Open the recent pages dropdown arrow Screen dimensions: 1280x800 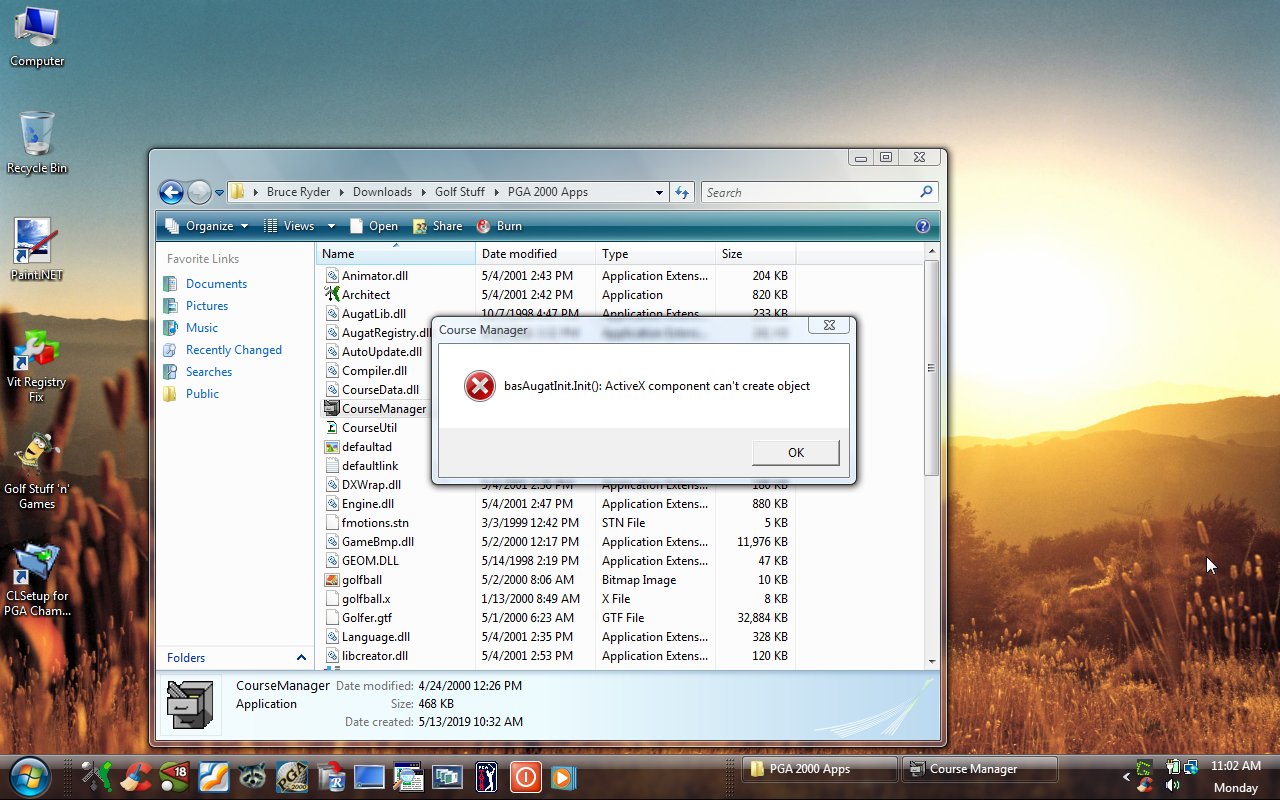click(219, 193)
